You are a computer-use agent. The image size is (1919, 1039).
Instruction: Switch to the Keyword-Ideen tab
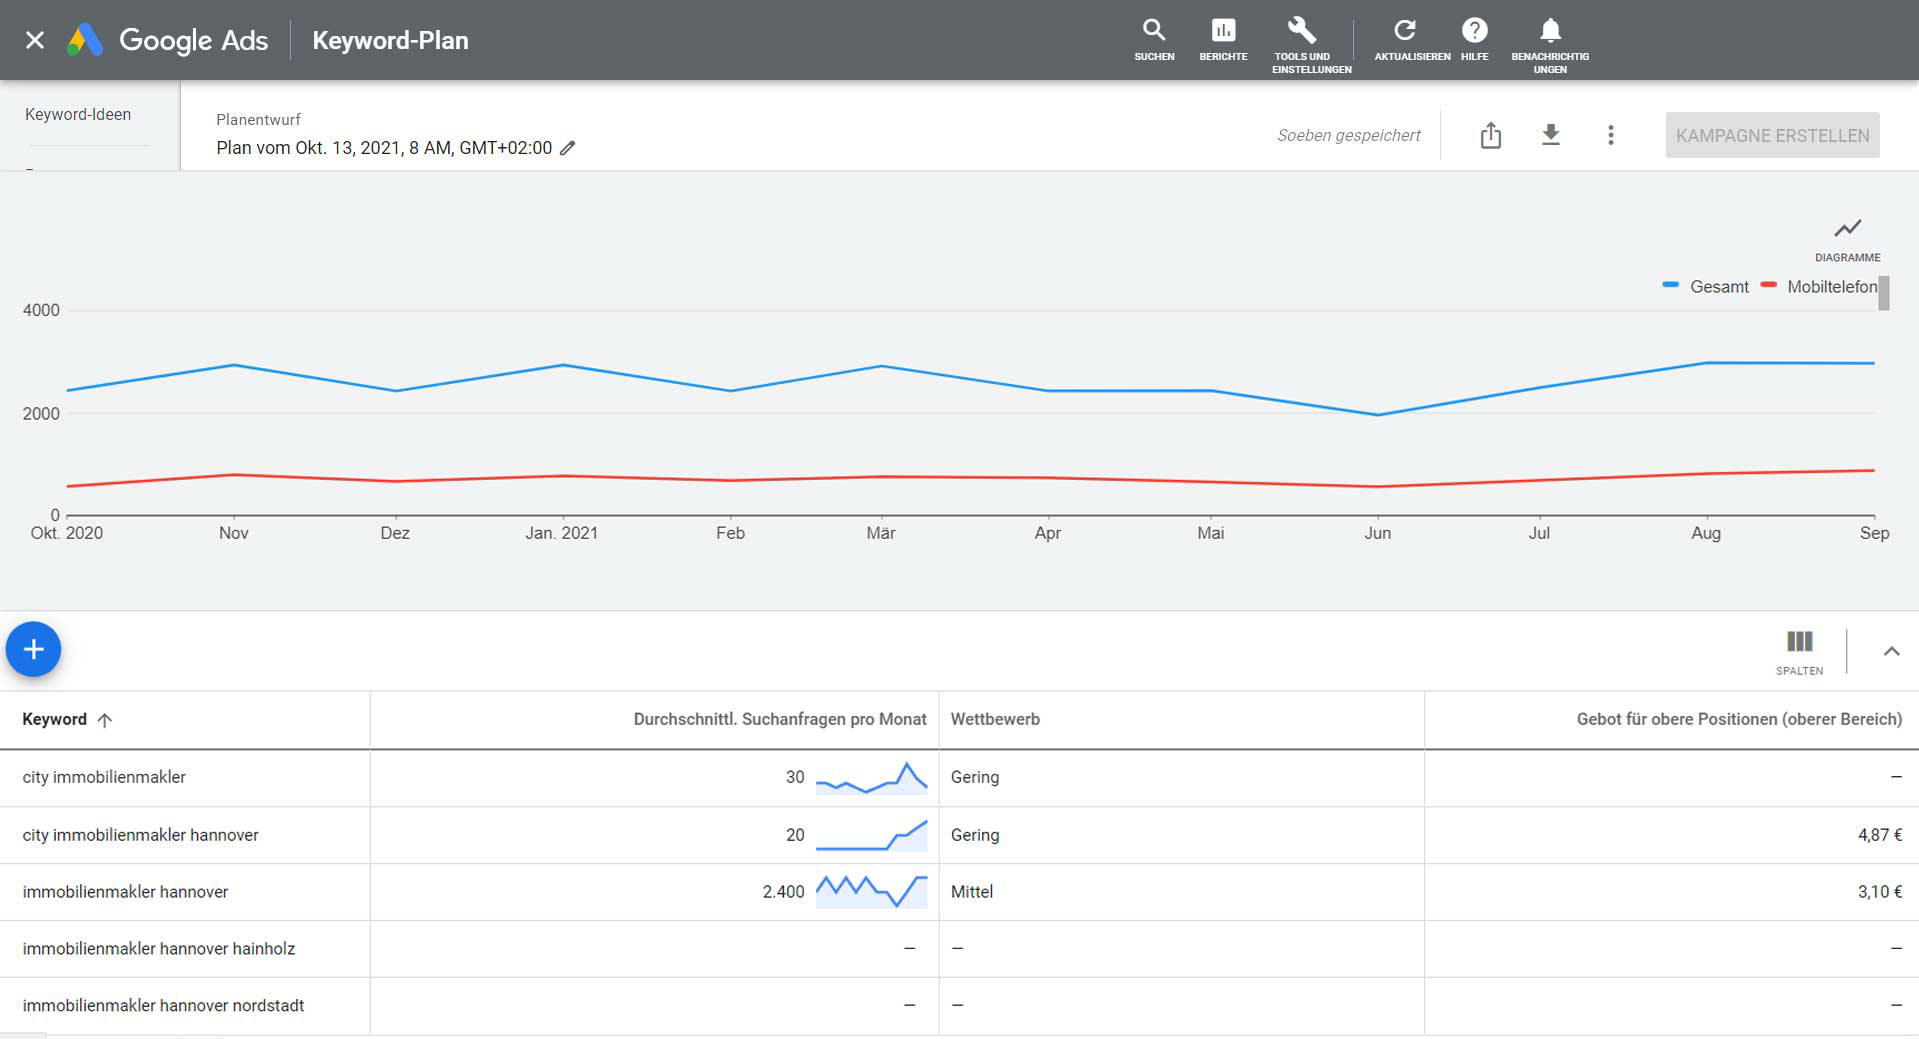click(x=78, y=115)
